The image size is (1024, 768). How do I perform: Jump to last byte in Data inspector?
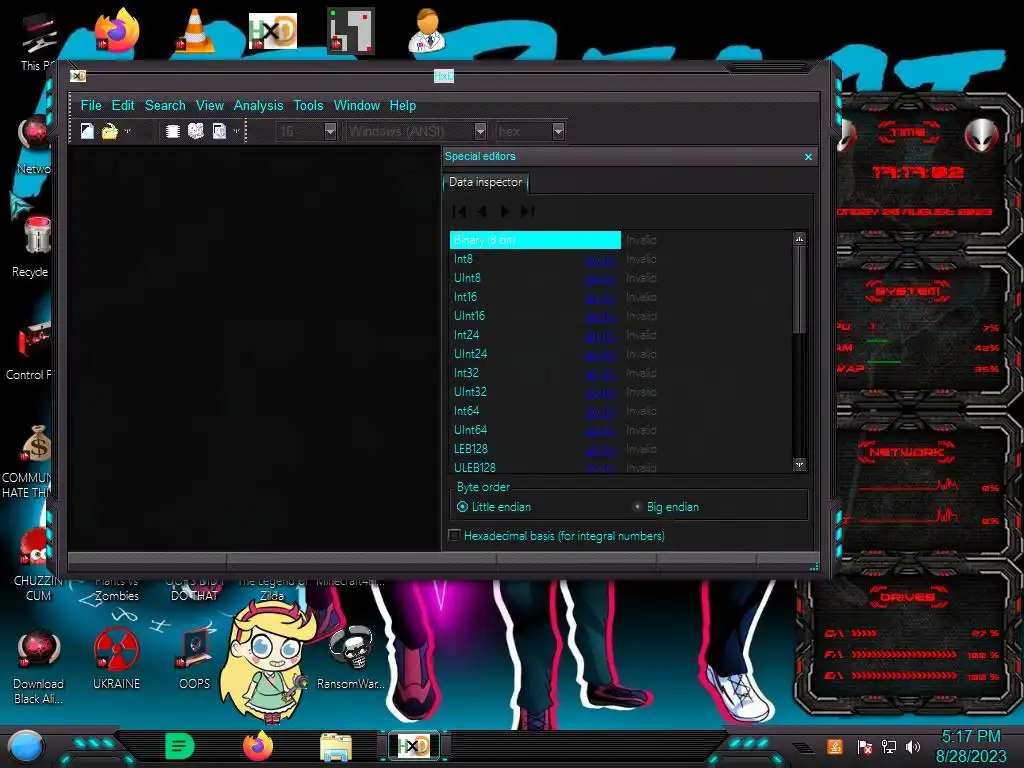coord(527,211)
